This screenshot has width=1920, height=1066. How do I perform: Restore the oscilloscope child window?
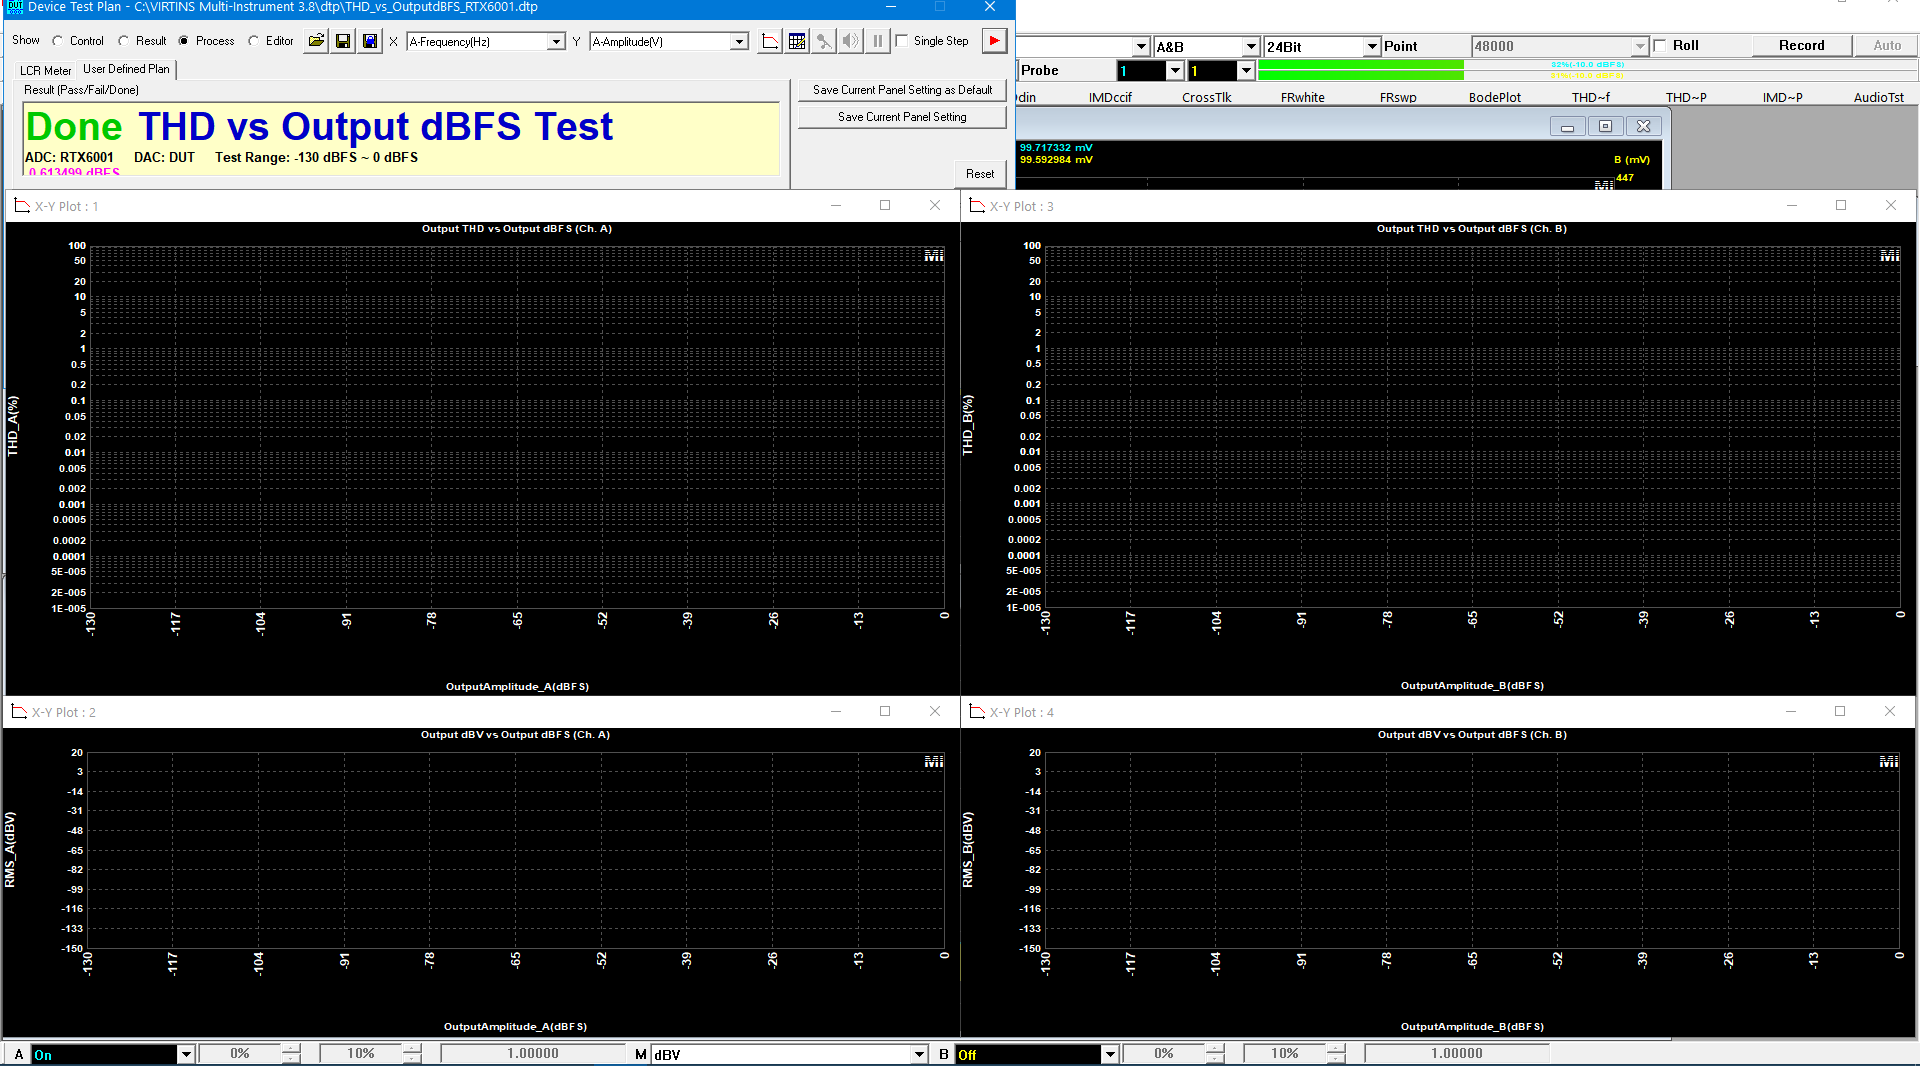coord(1605,126)
